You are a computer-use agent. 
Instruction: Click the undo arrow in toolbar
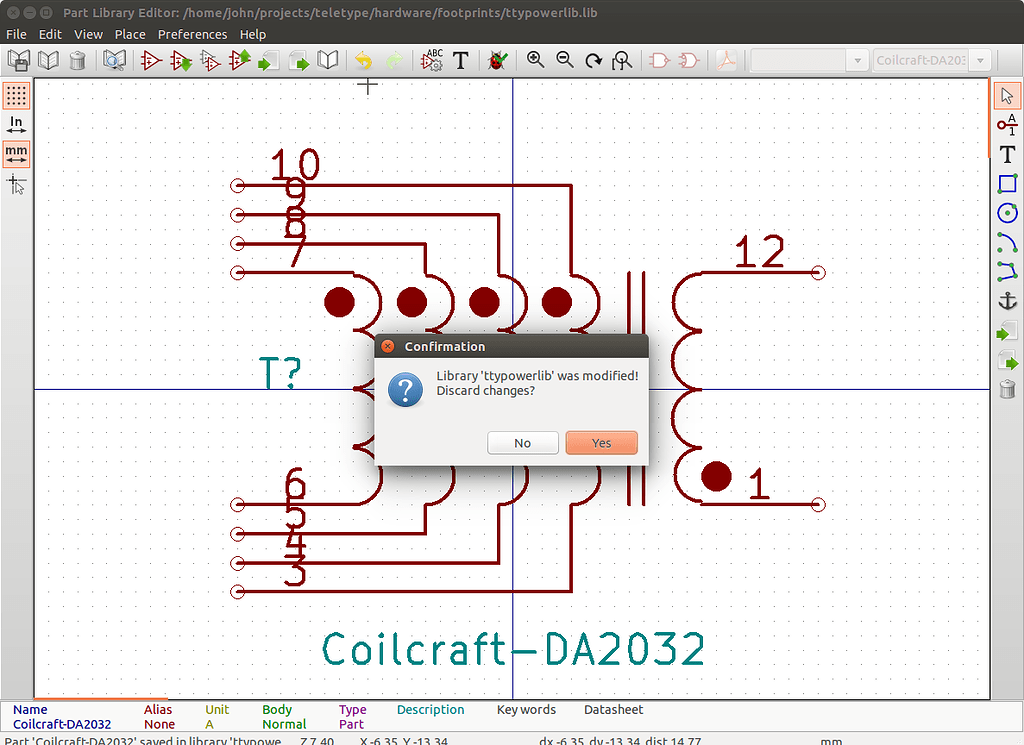tap(364, 61)
